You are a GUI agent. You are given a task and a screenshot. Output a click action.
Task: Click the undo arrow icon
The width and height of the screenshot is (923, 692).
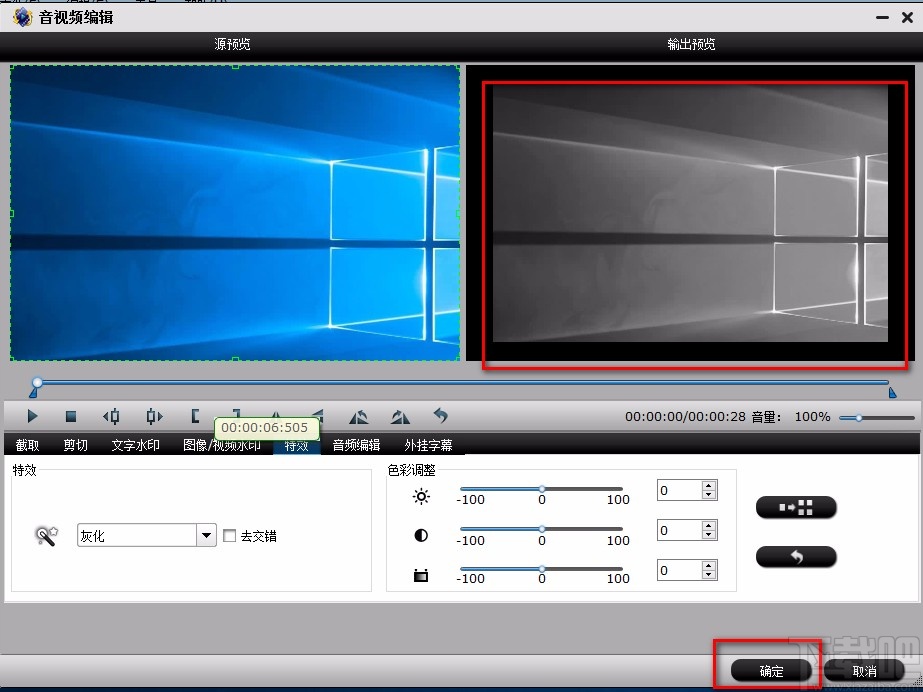coord(440,417)
